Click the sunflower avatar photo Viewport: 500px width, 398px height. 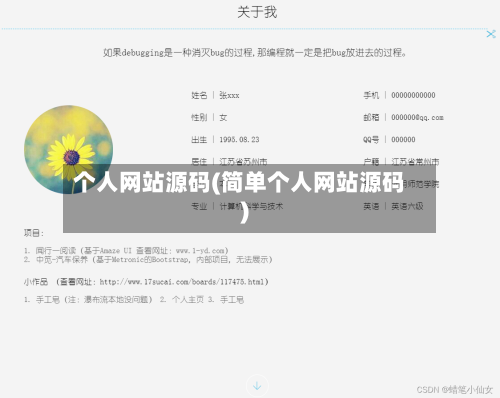(68, 150)
